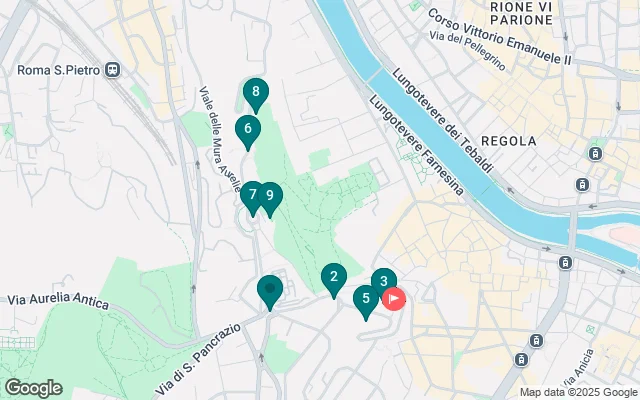Click the Roma S.Pietro train station icon
This screenshot has width=640, height=400.
(x=112, y=70)
